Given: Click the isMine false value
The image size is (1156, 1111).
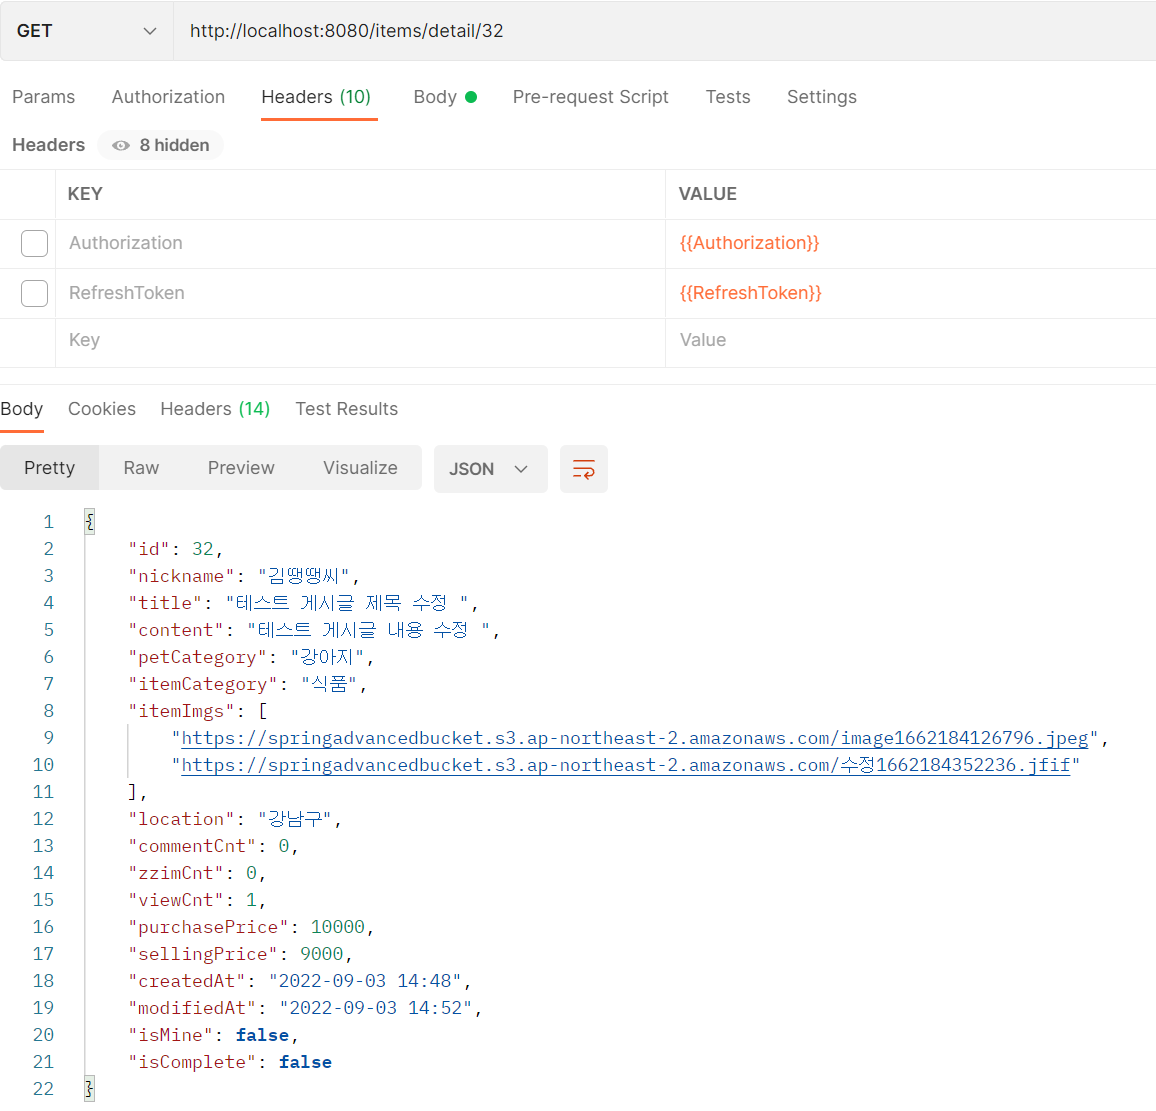Looking at the screenshot, I should [262, 1035].
